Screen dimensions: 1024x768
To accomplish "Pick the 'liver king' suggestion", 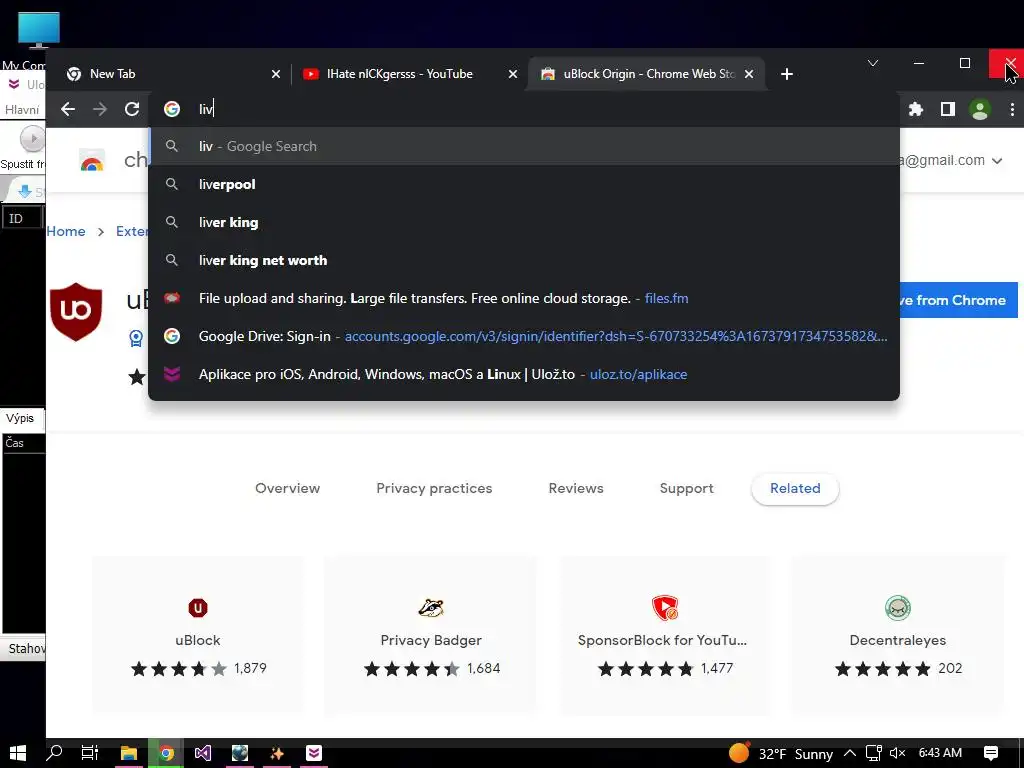I will [524, 222].
